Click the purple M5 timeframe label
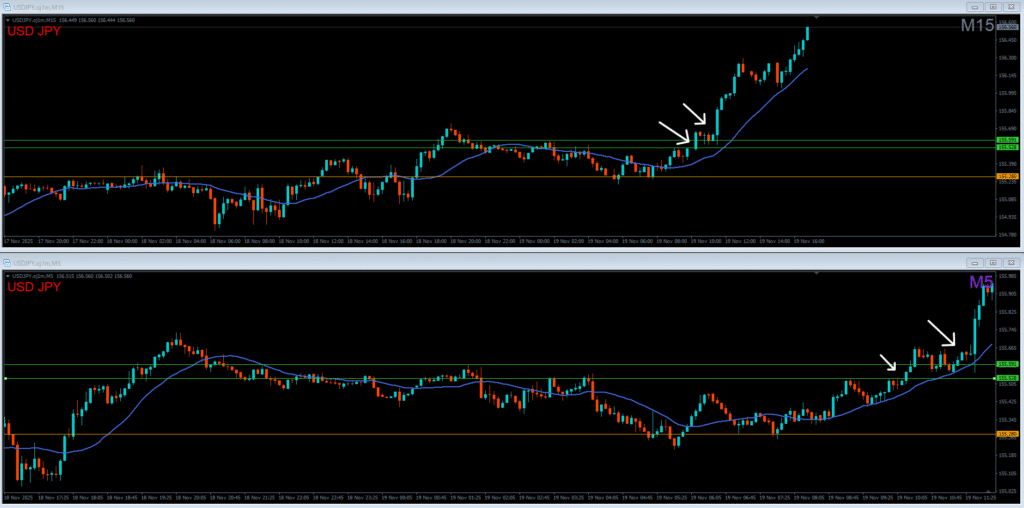This screenshot has height=508, width=1024. 981,282
